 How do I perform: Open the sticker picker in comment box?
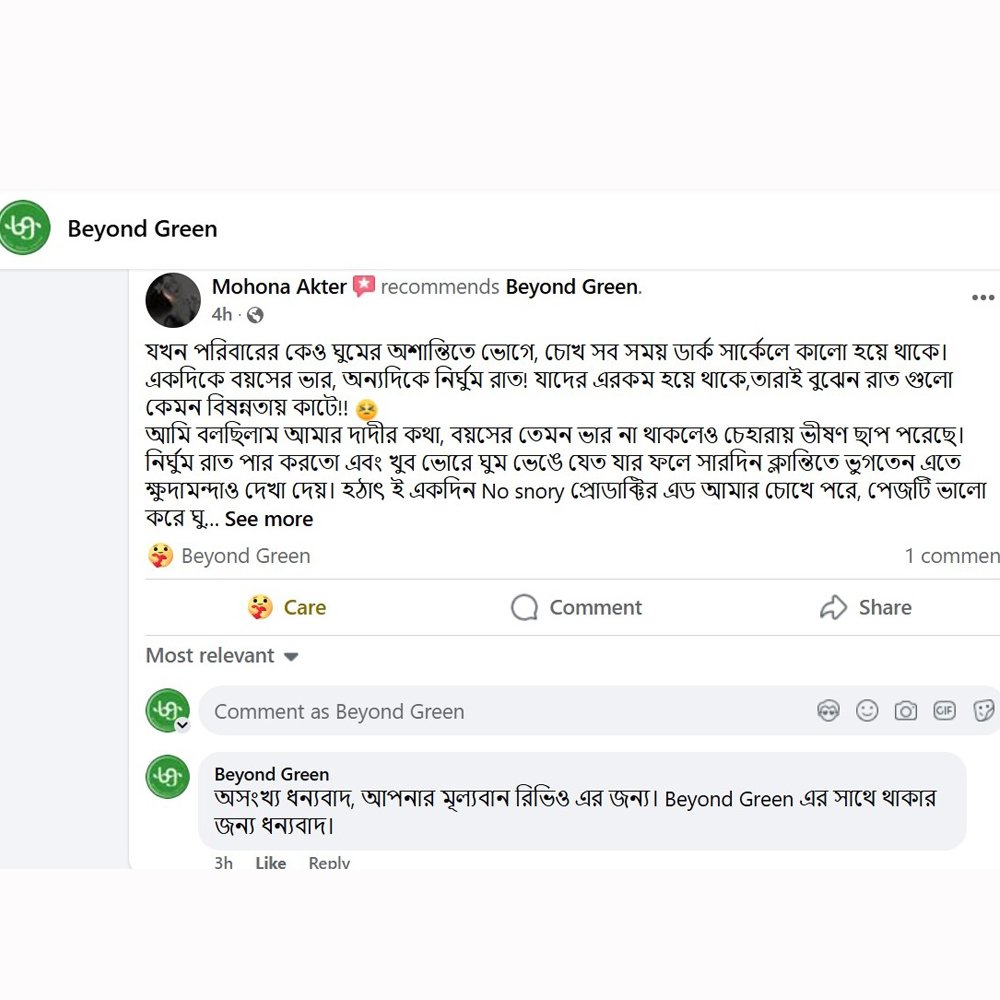point(983,711)
